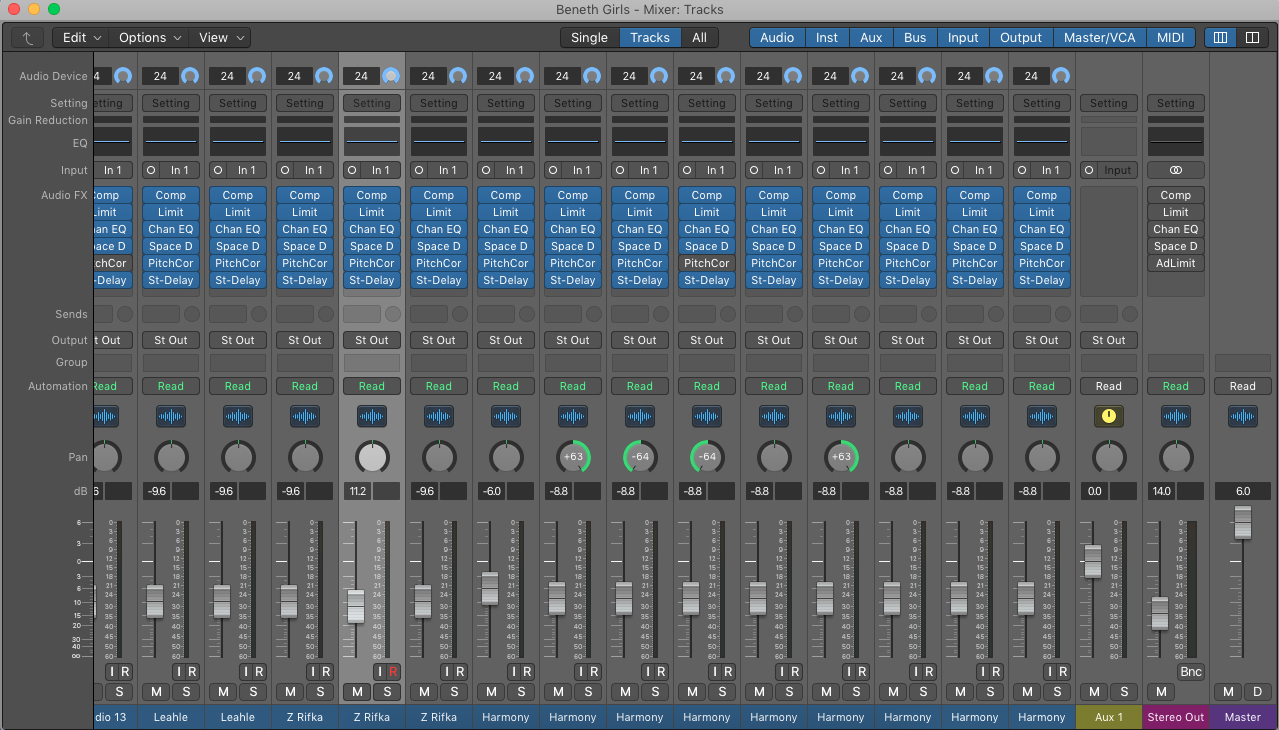Click the Bnc bounce button on Stereo Out

[x=1190, y=672]
